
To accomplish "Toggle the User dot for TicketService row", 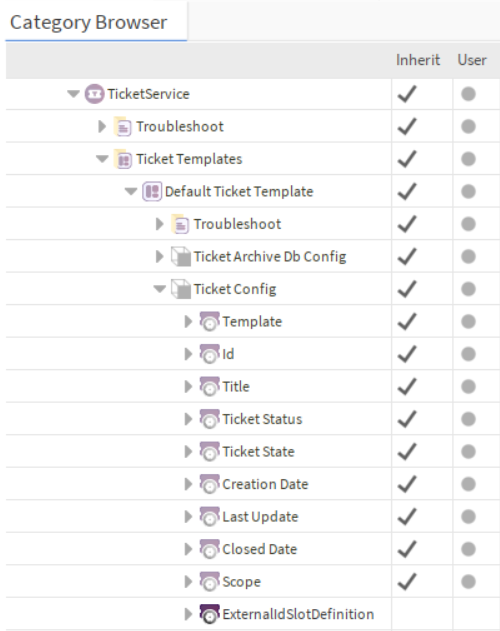I will coord(468,94).
